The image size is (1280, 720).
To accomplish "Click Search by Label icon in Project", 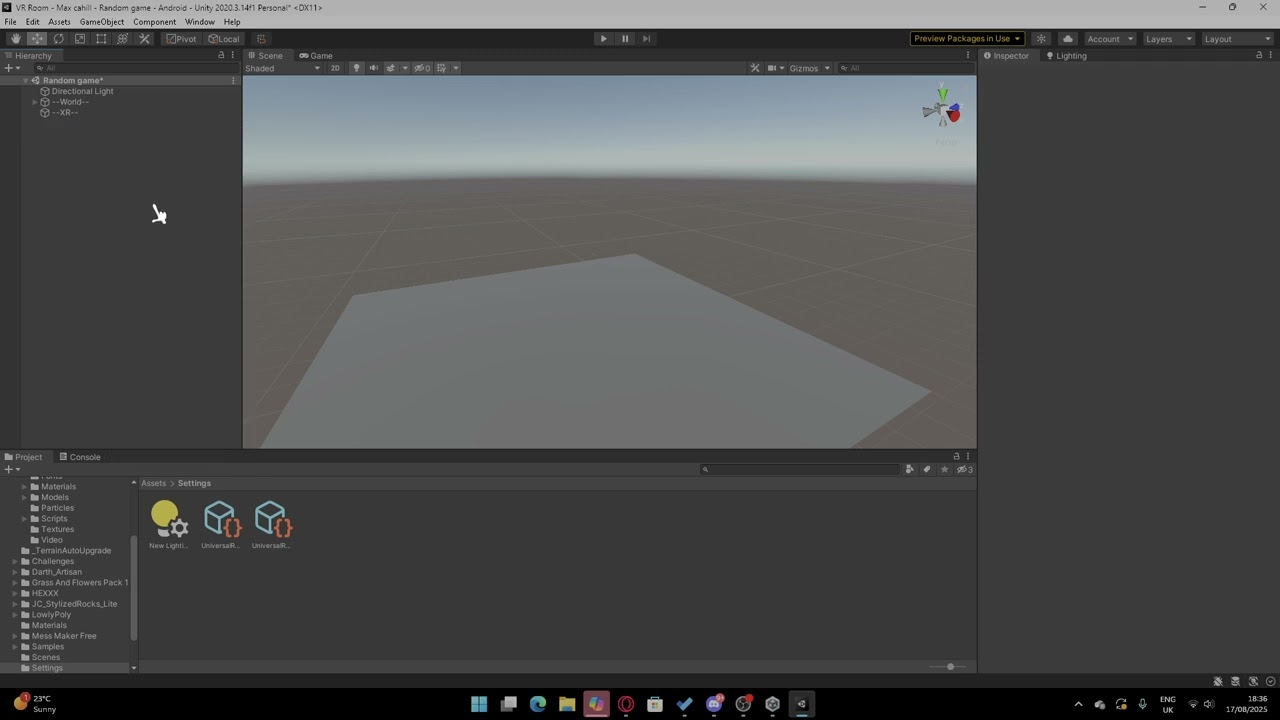I will tap(927, 469).
